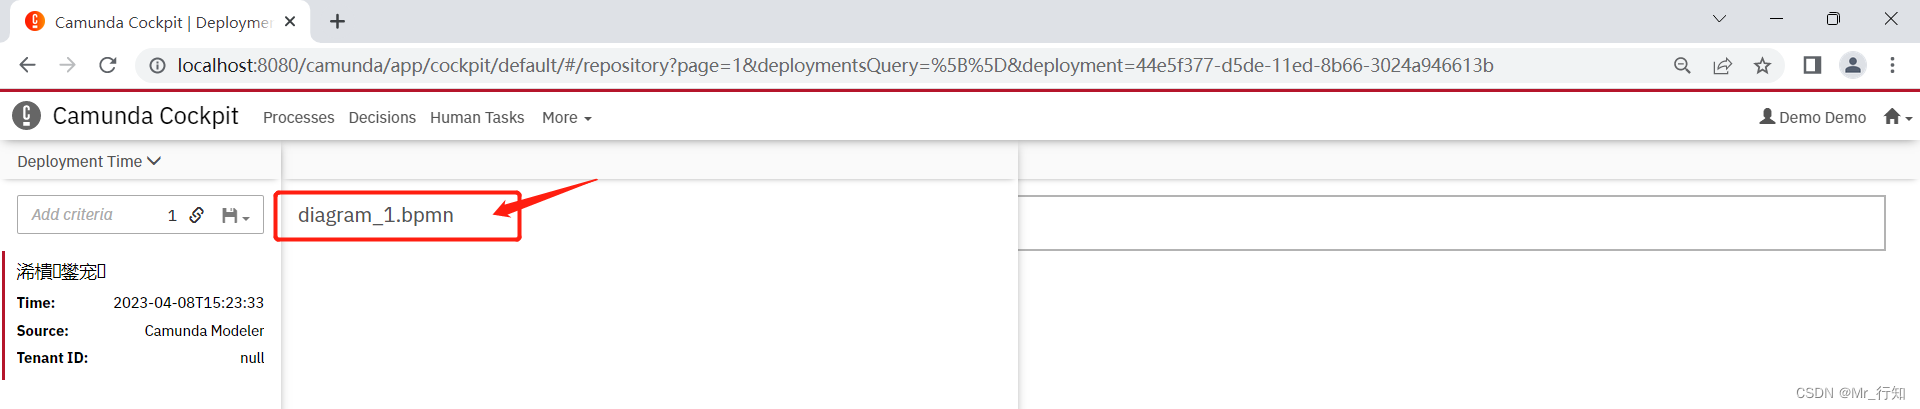Open the tab search chevron
The image size is (1920, 409).
click(x=1719, y=19)
